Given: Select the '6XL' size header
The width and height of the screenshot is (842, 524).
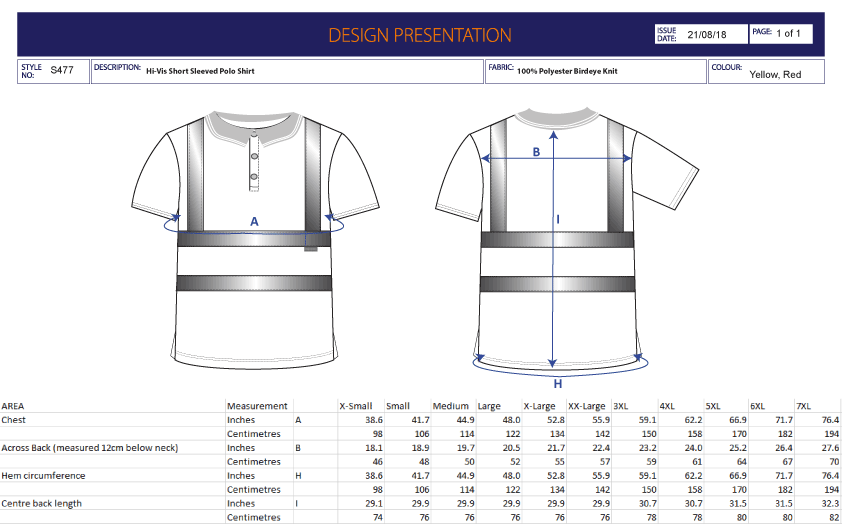Looking at the screenshot, I should [757, 406].
